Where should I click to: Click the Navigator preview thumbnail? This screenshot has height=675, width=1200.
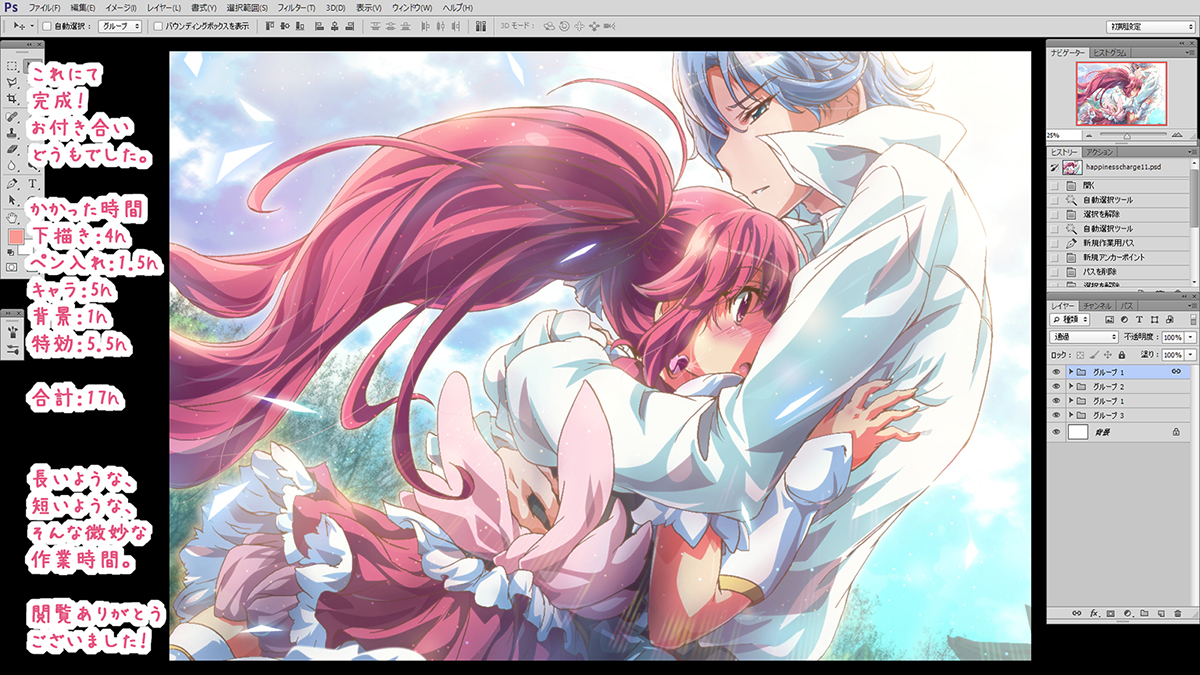tap(1120, 92)
